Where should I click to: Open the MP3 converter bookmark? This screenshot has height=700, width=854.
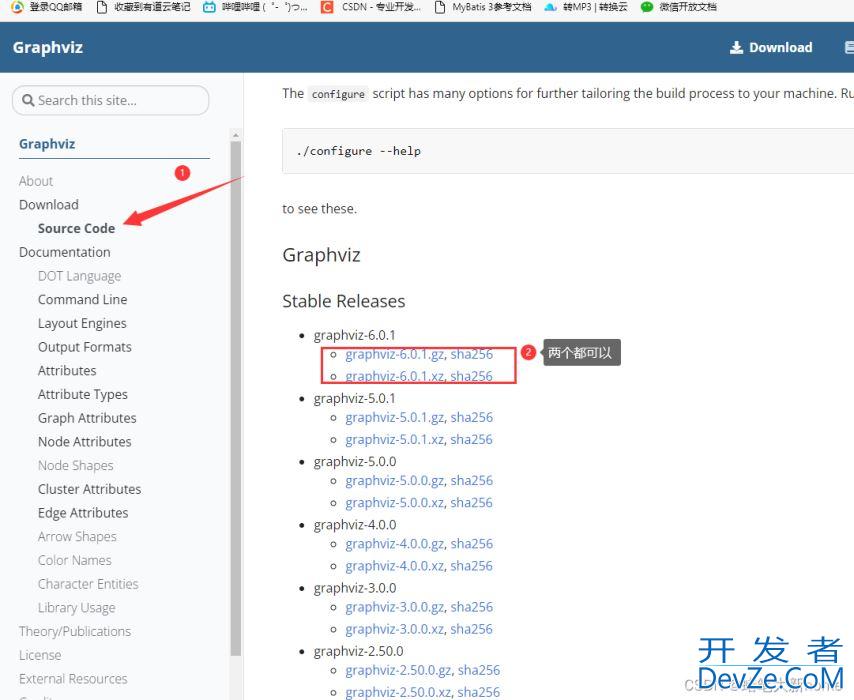(x=586, y=7)
